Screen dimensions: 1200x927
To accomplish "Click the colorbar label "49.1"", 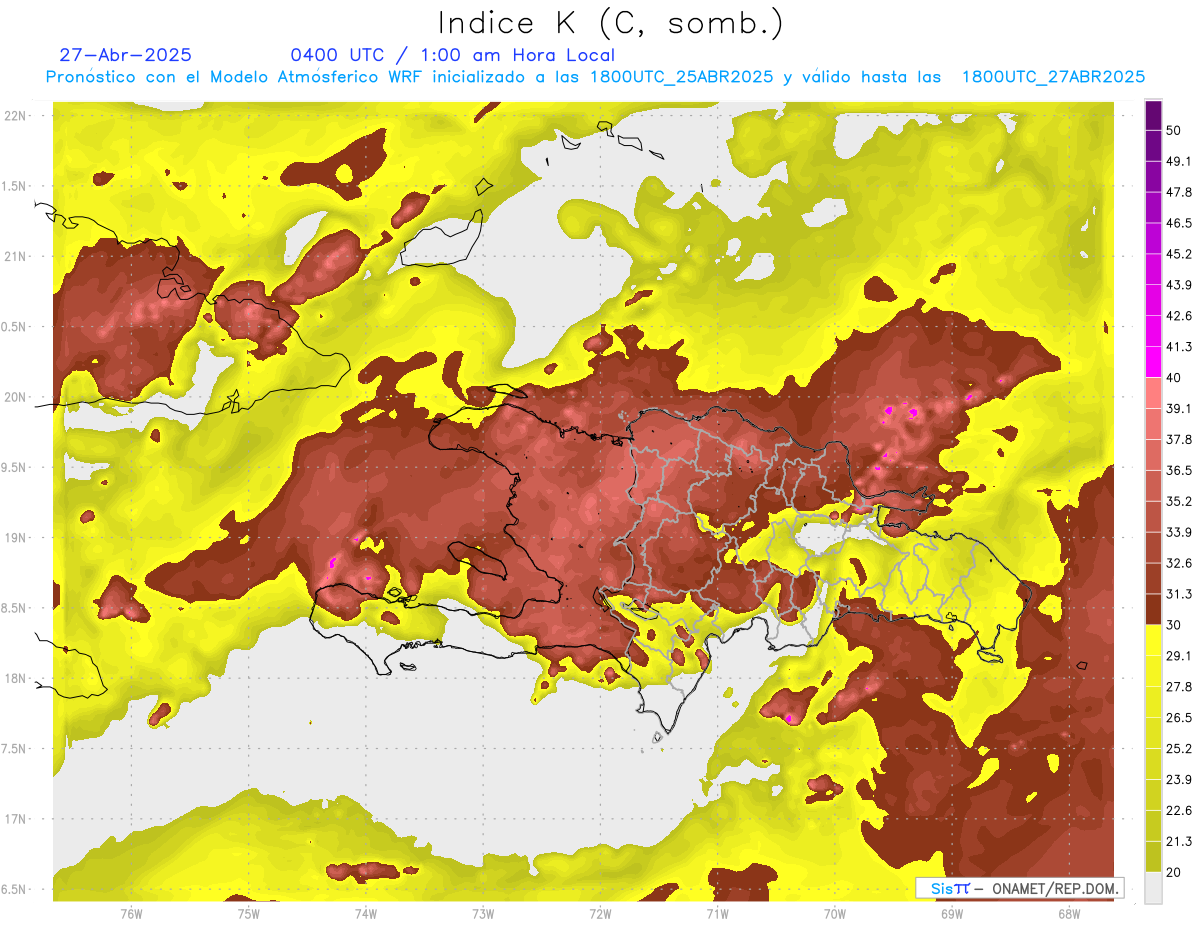I will (x=1179, y=161).
